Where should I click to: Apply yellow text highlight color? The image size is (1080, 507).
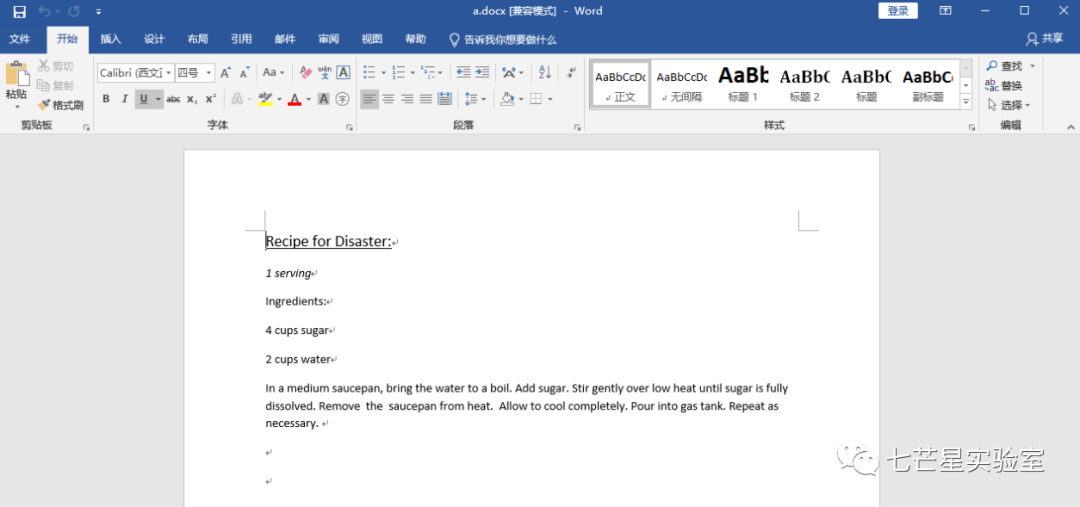pyautogui.click(x=265, y=99)
